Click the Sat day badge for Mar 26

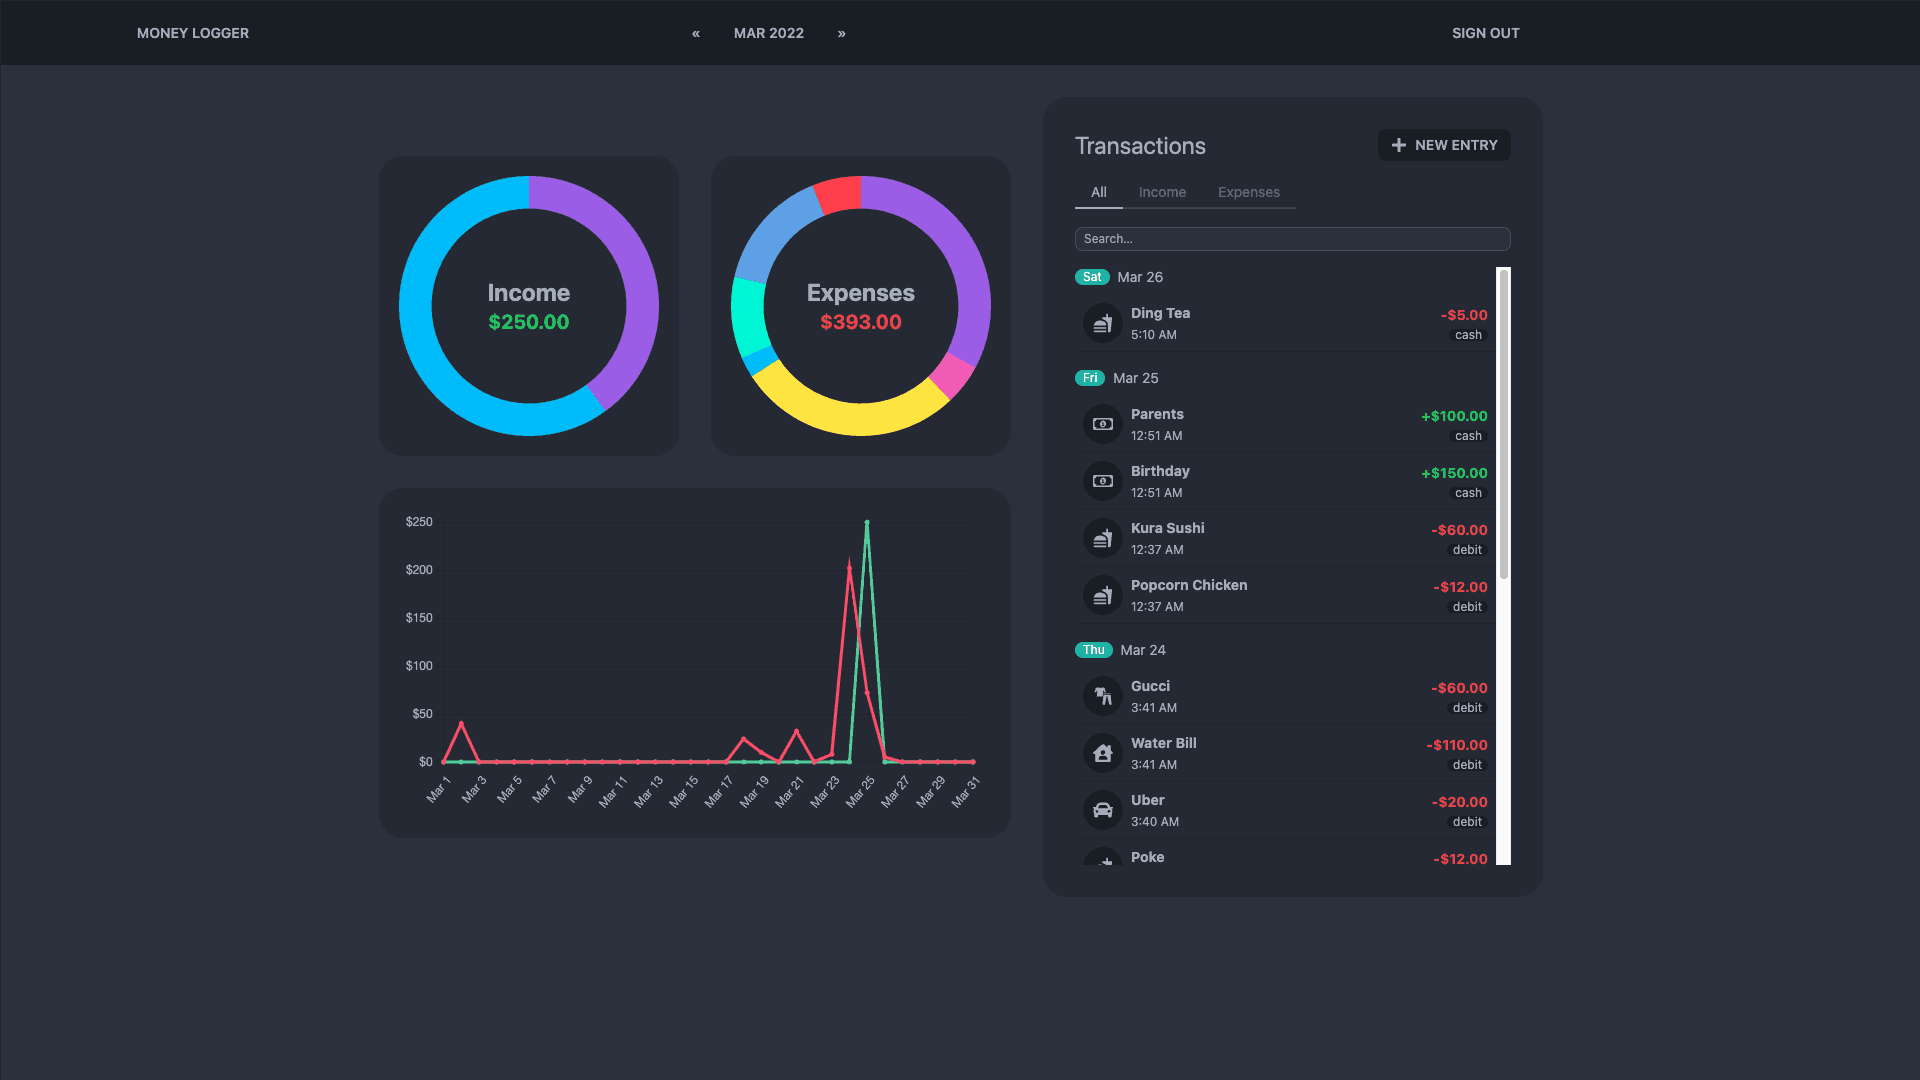click(x=1092, y=277)
